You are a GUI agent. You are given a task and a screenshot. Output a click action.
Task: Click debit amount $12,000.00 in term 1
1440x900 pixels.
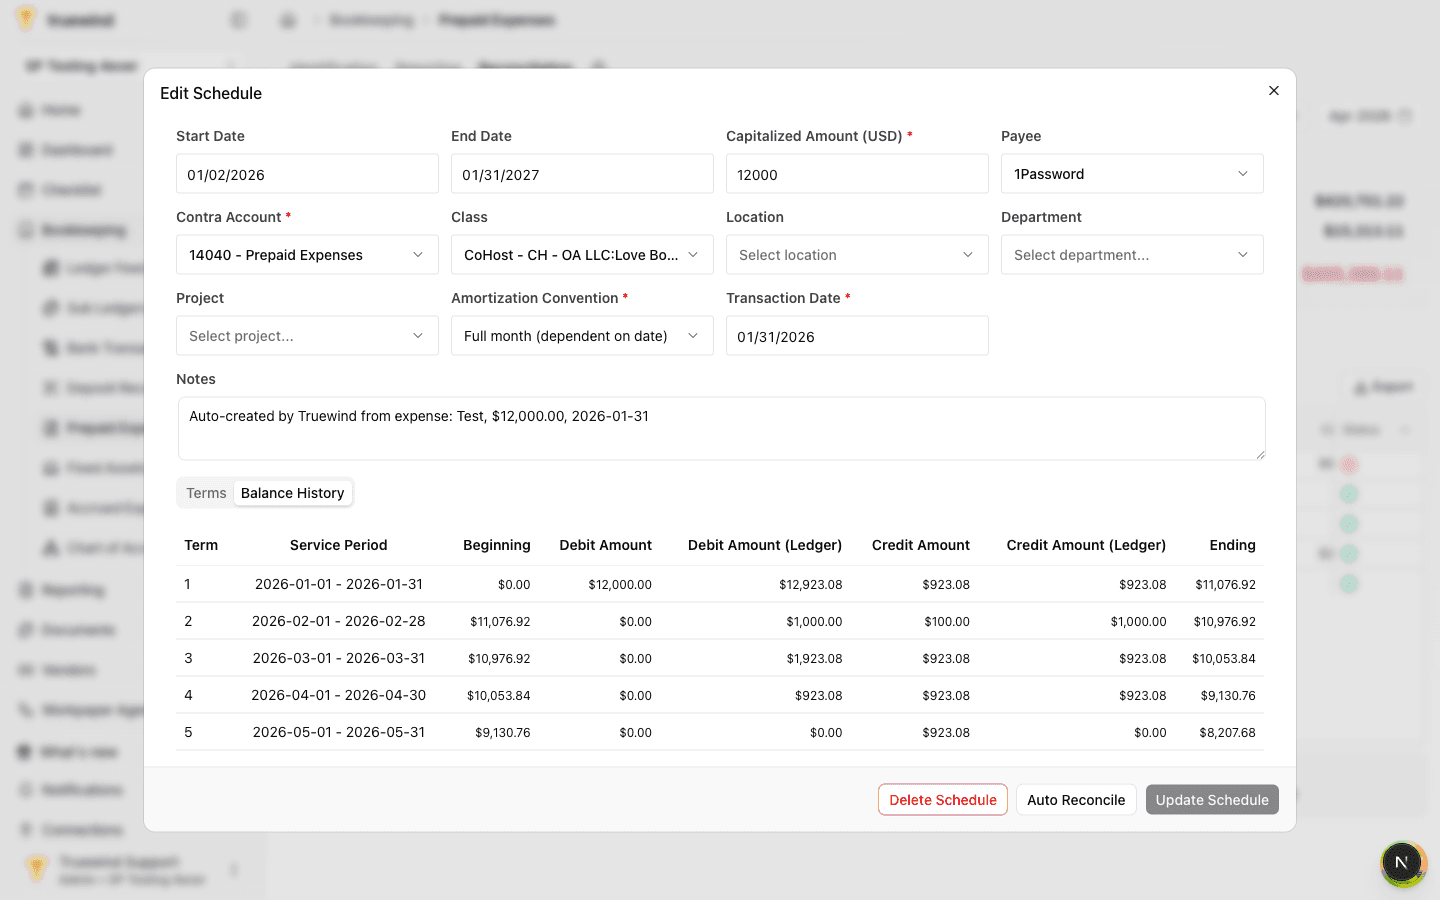(x=620, y=585)
